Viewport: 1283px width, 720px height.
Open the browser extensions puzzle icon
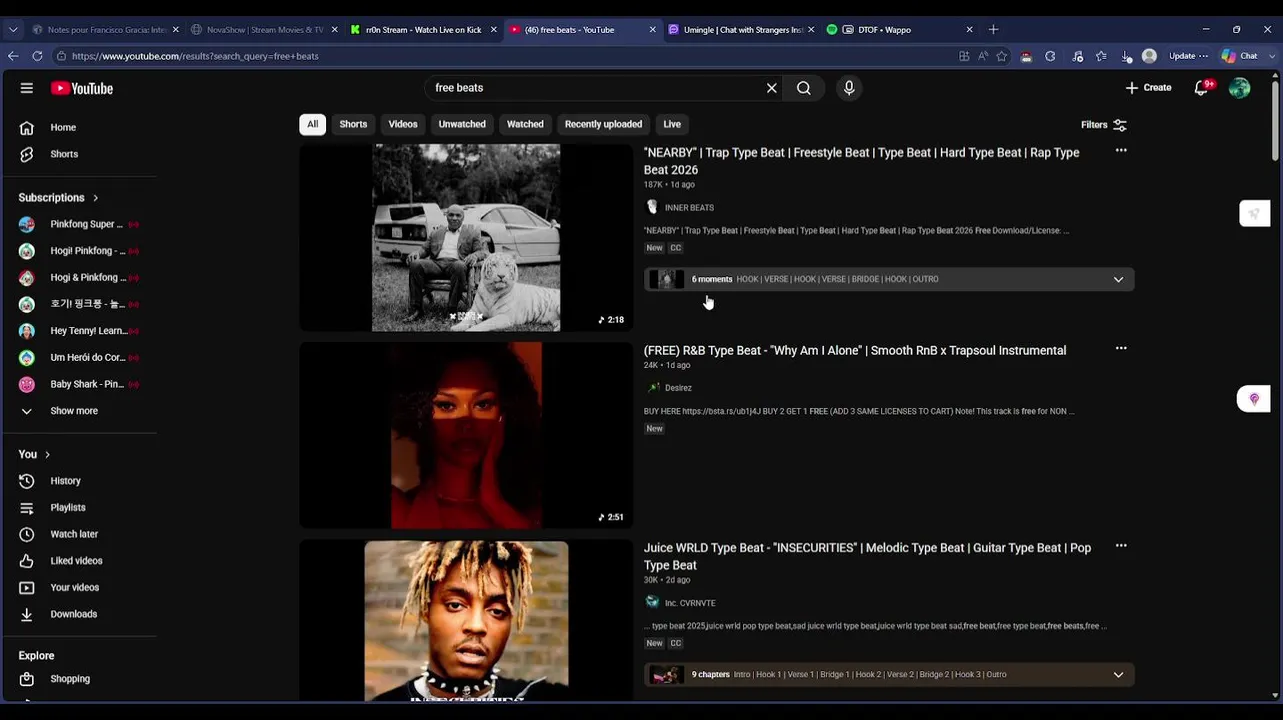coord(1051,56)
